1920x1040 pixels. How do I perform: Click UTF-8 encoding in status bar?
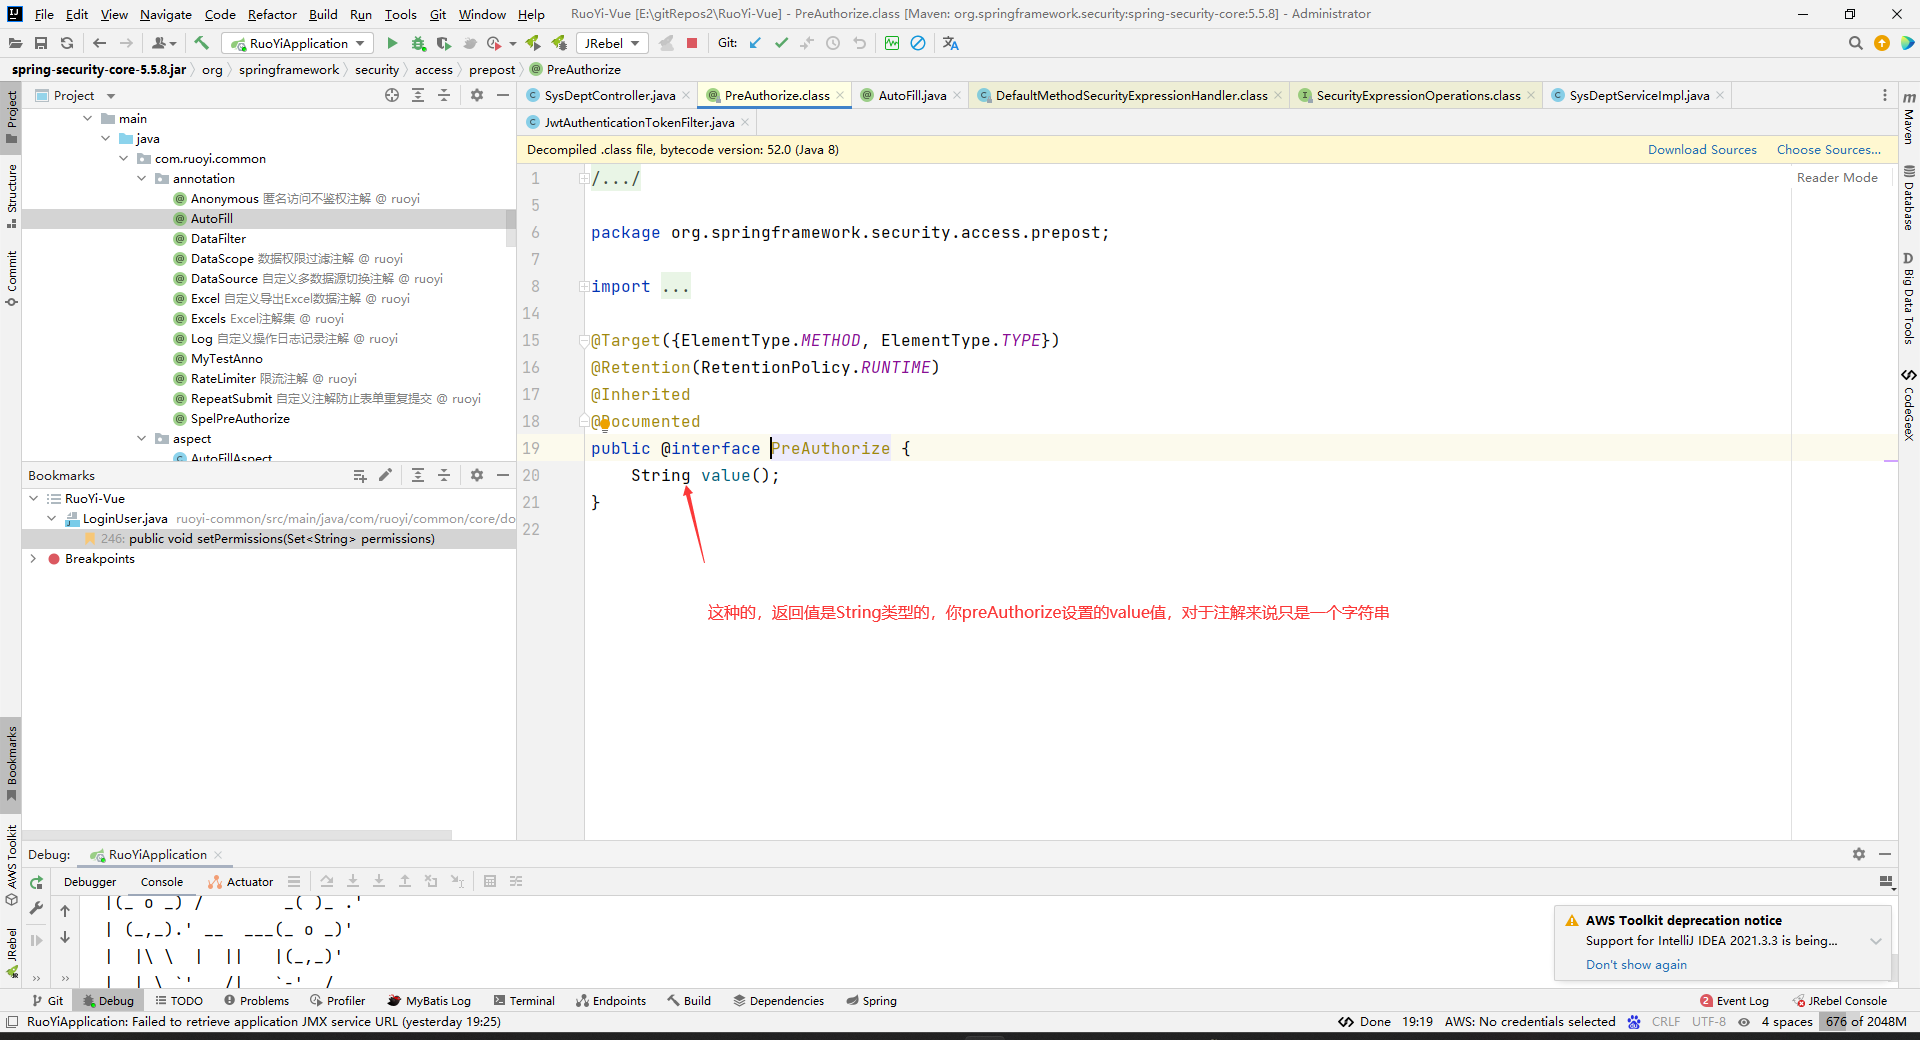(x=1709, y=1022)
